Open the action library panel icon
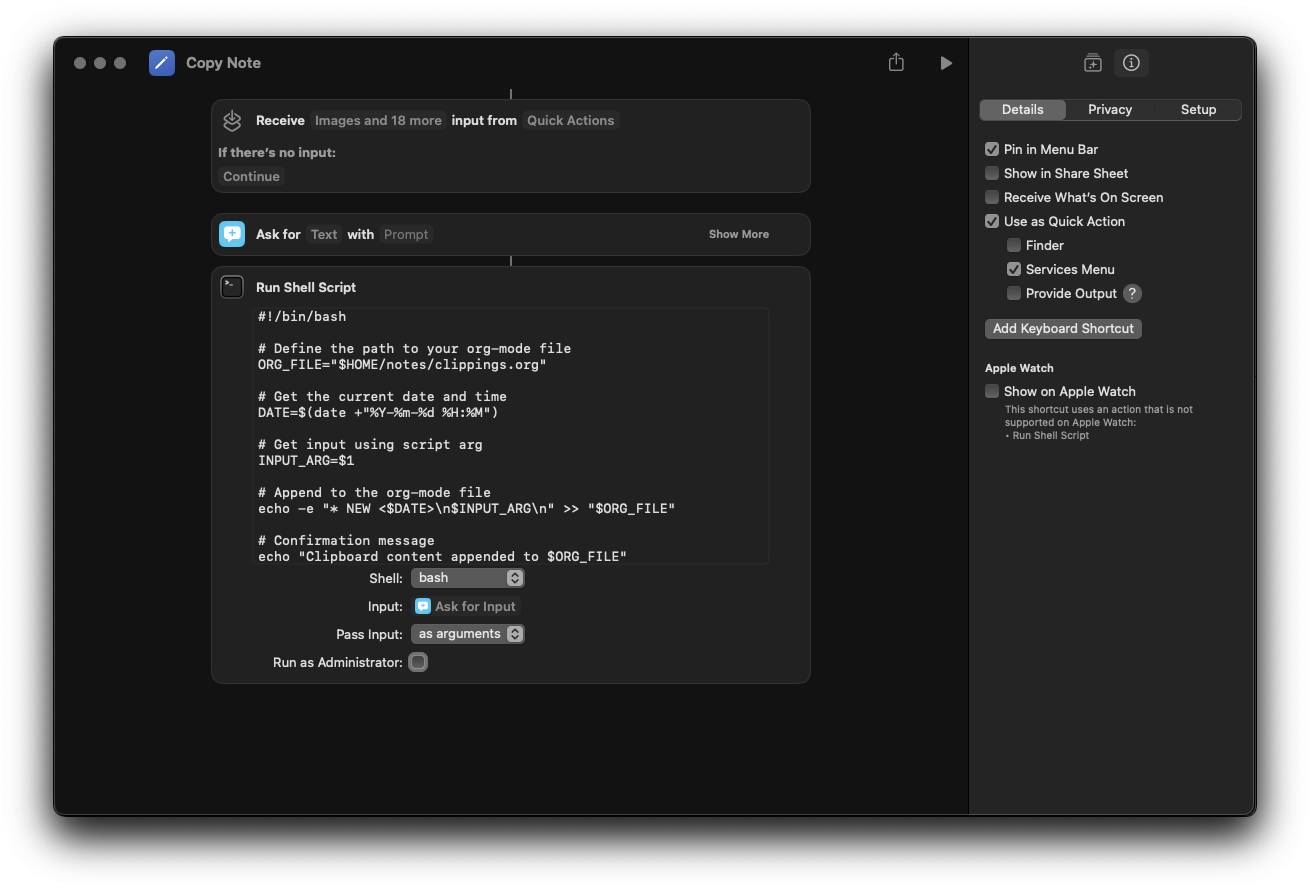 (1092, 63)
